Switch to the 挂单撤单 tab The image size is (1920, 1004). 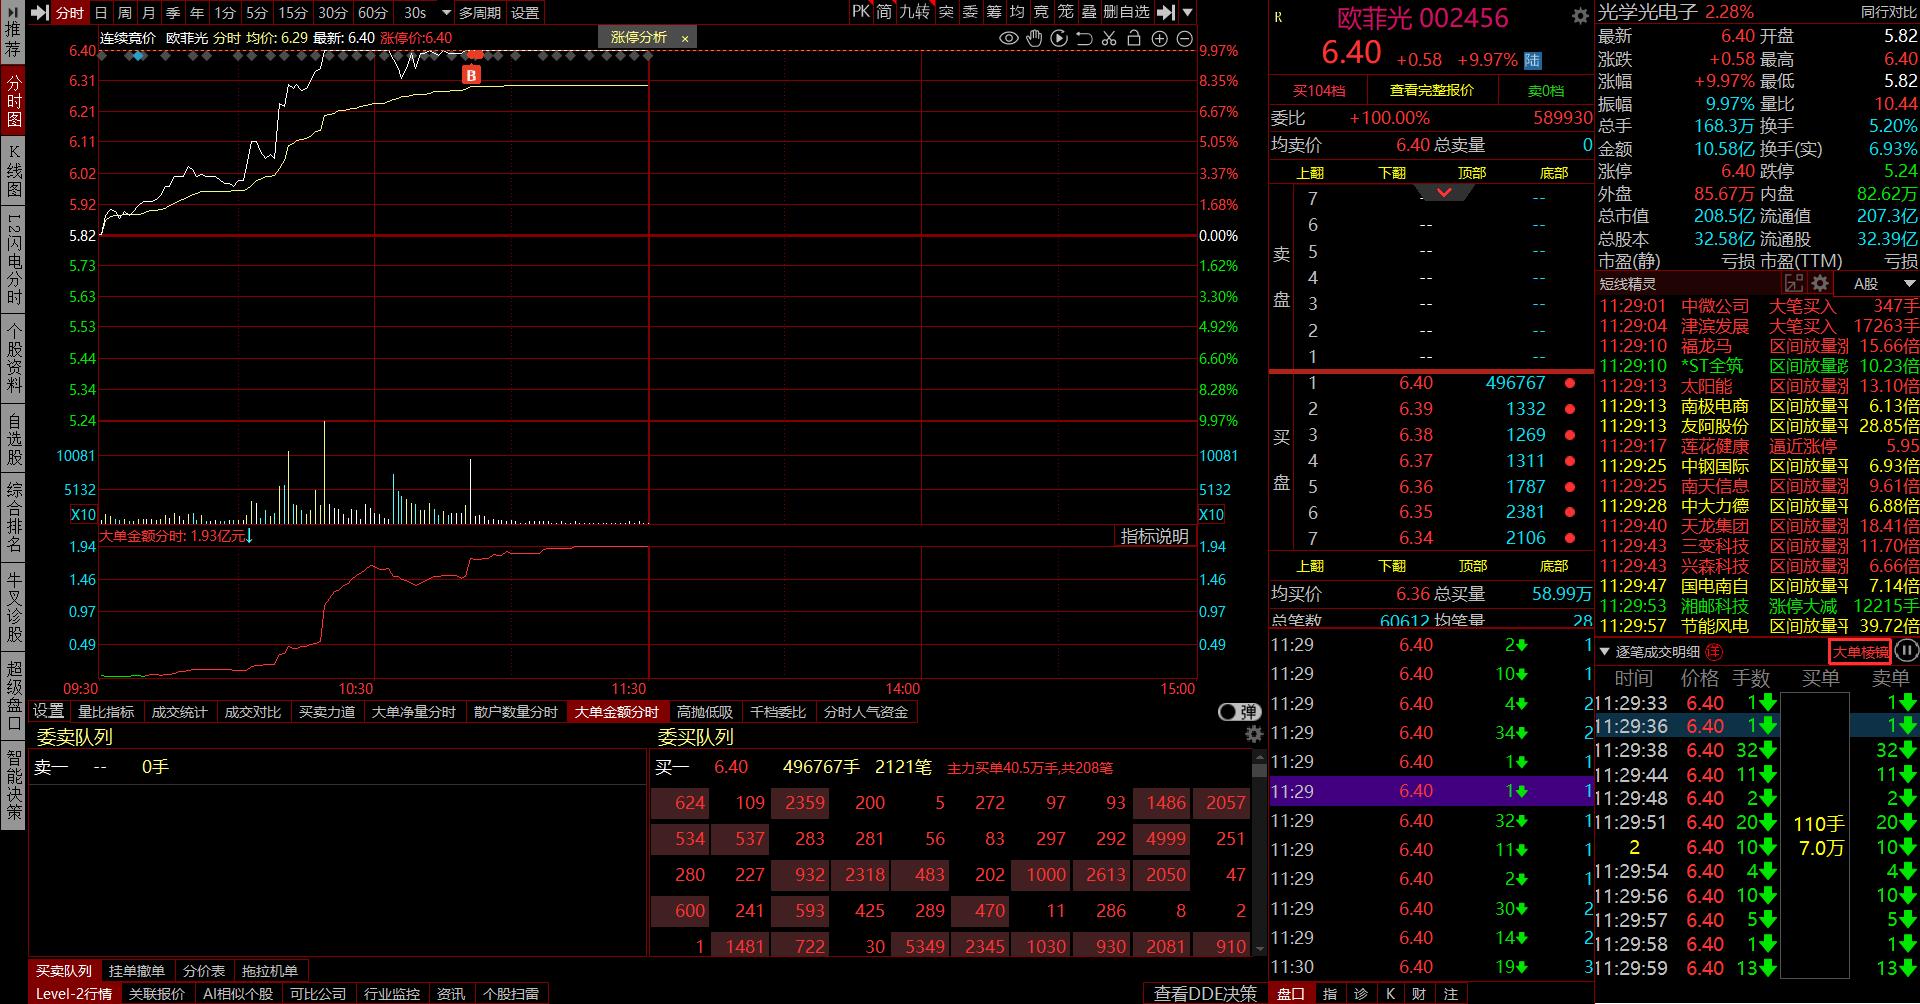pos(137,971)
